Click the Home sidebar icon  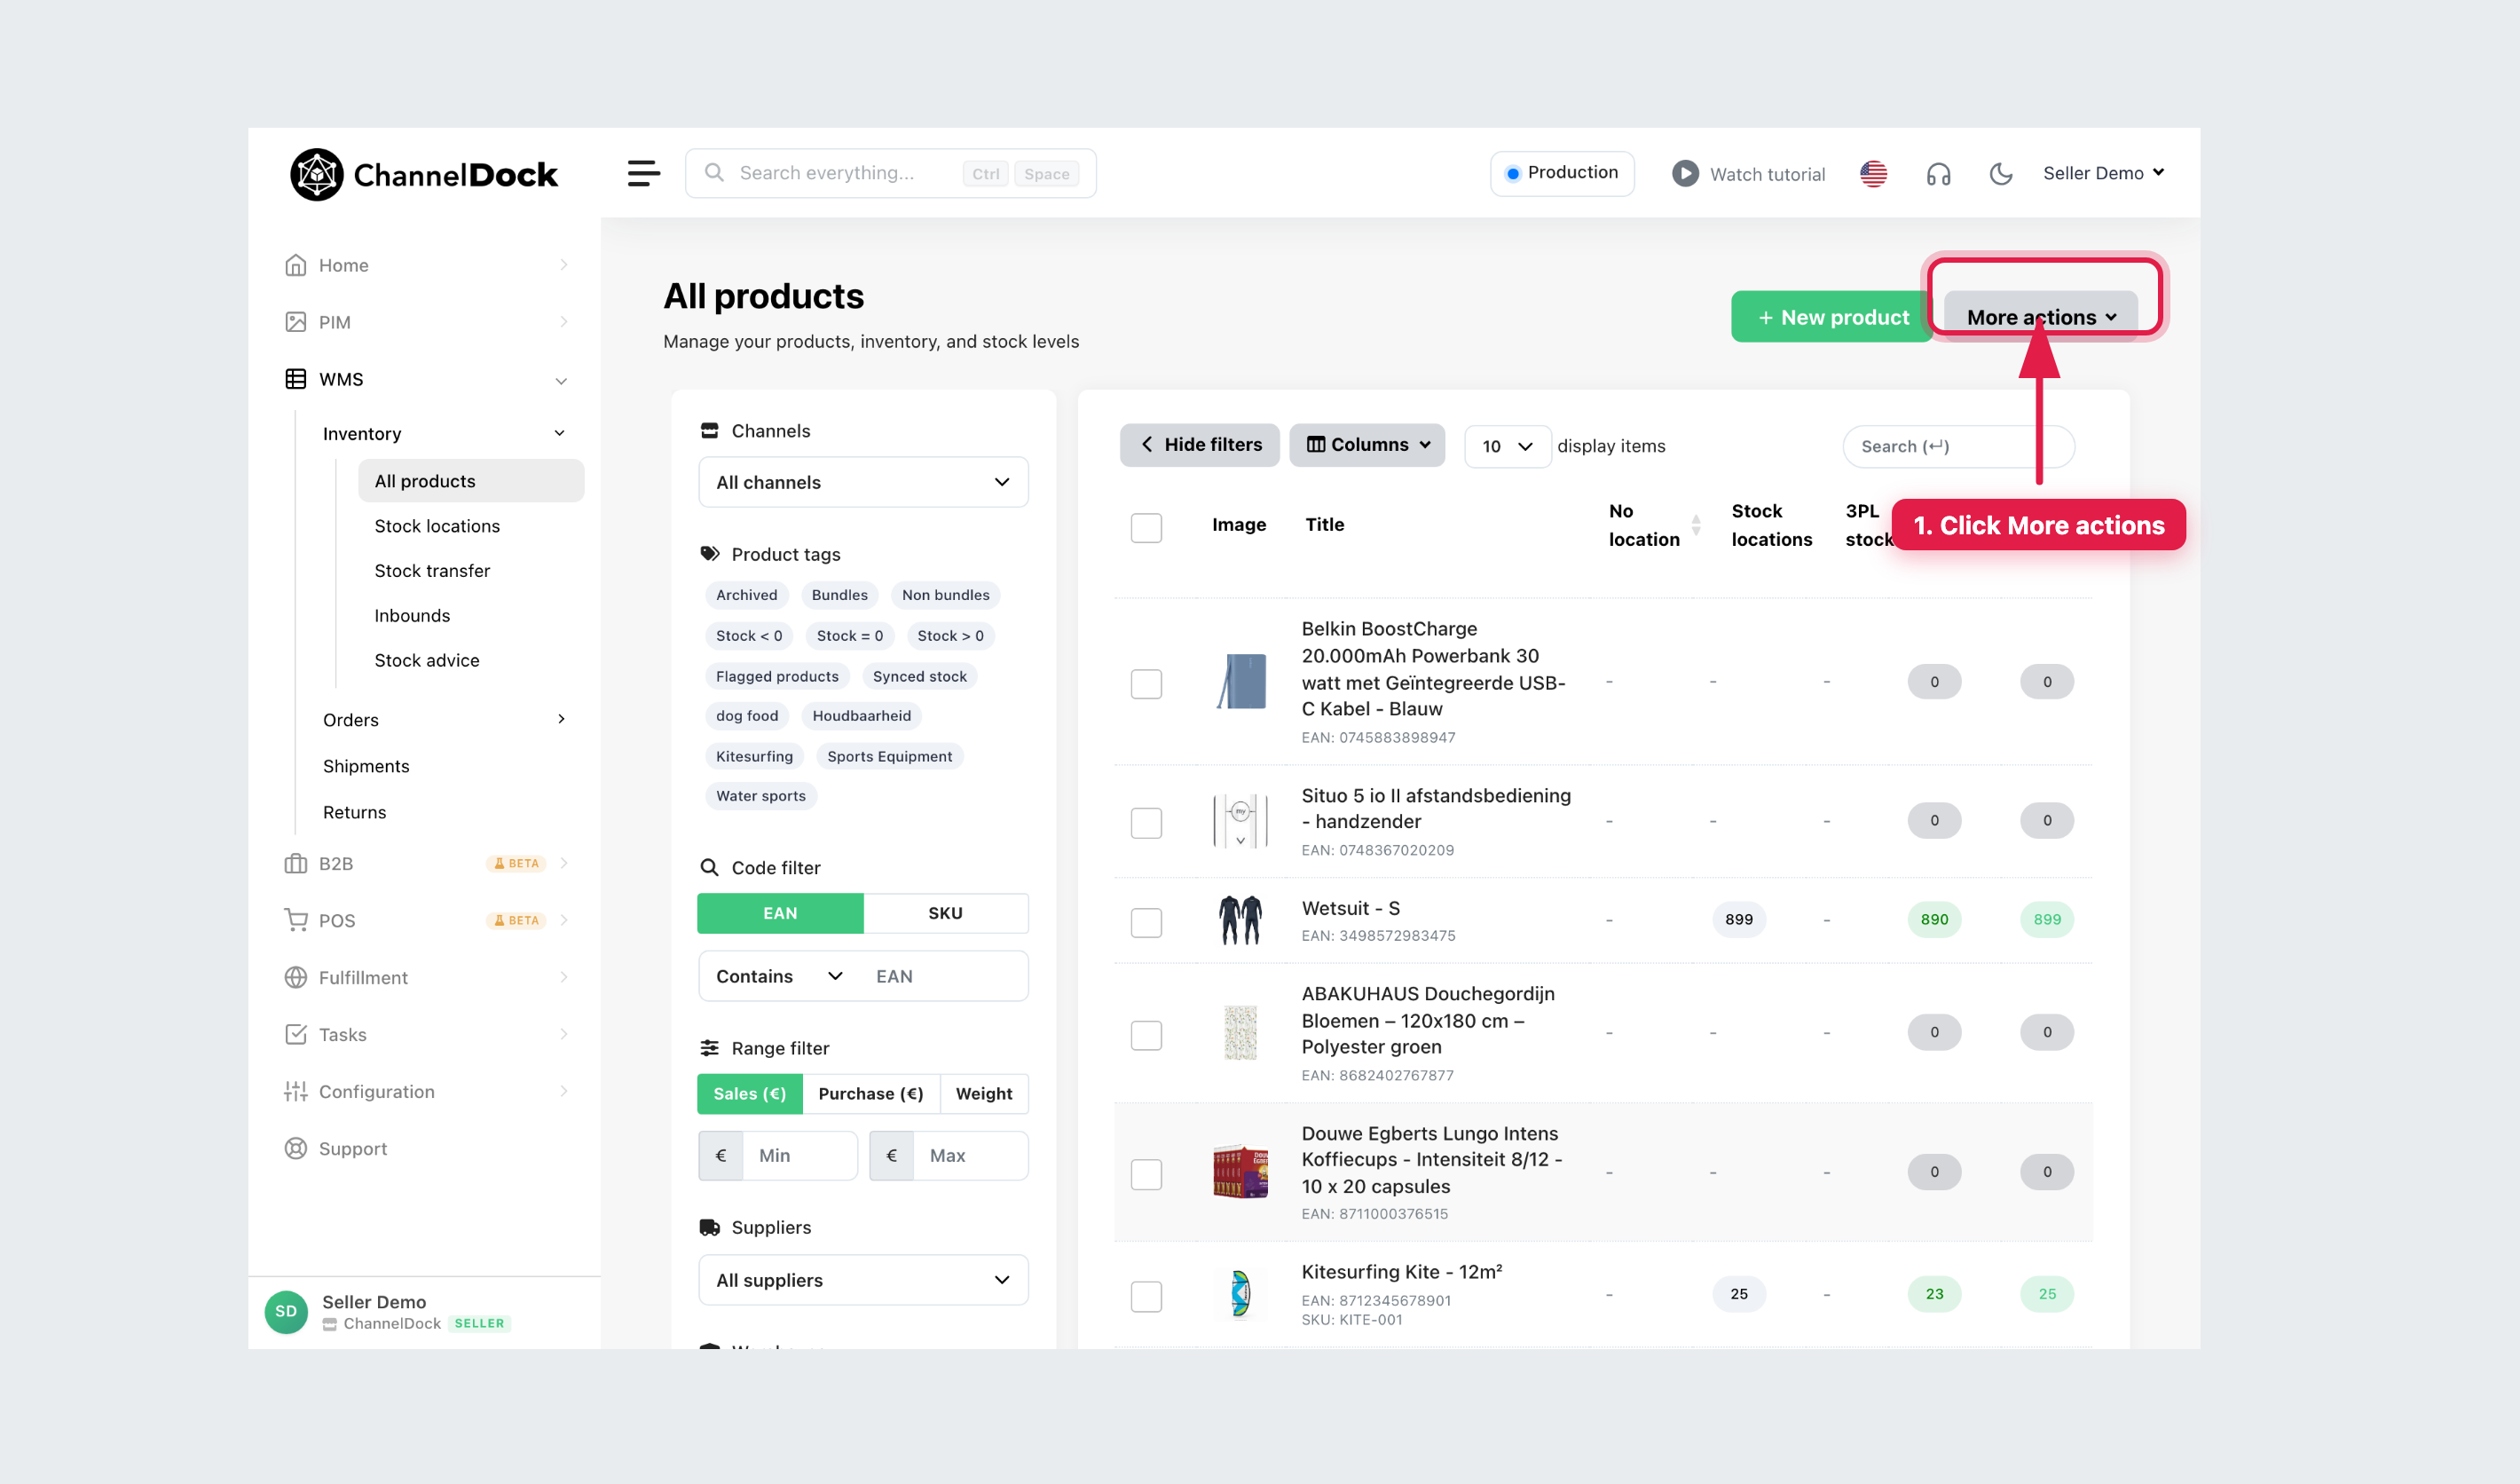[296, 265]
